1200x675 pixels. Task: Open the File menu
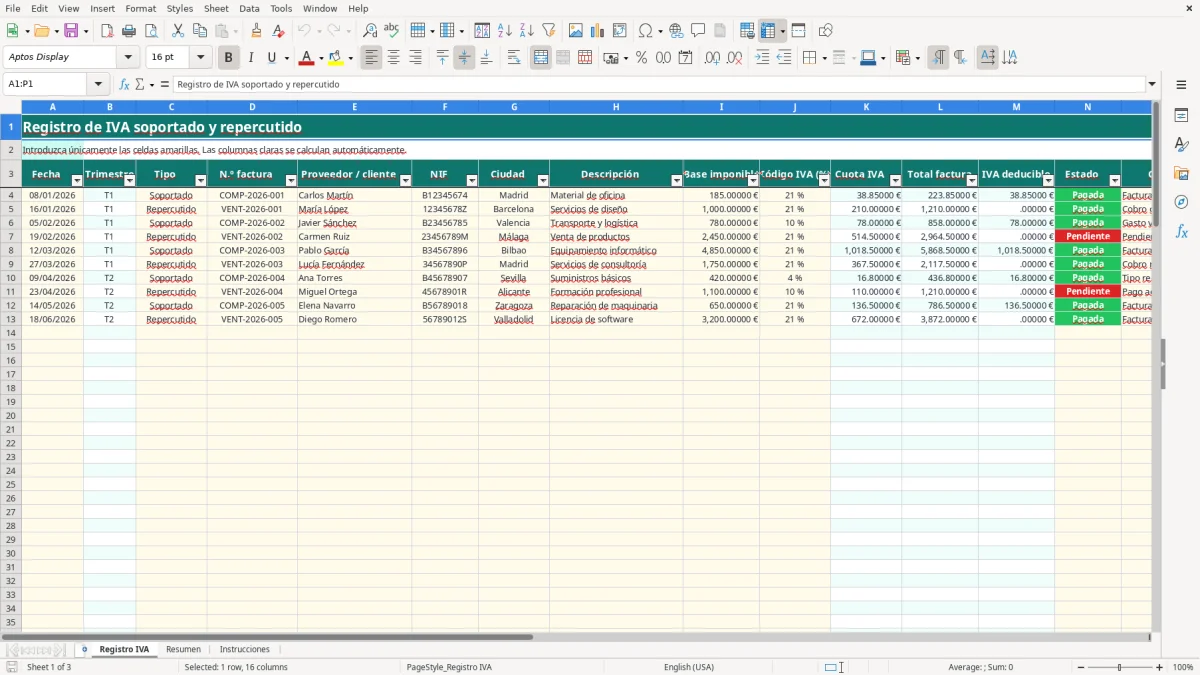tap(13, 8)
